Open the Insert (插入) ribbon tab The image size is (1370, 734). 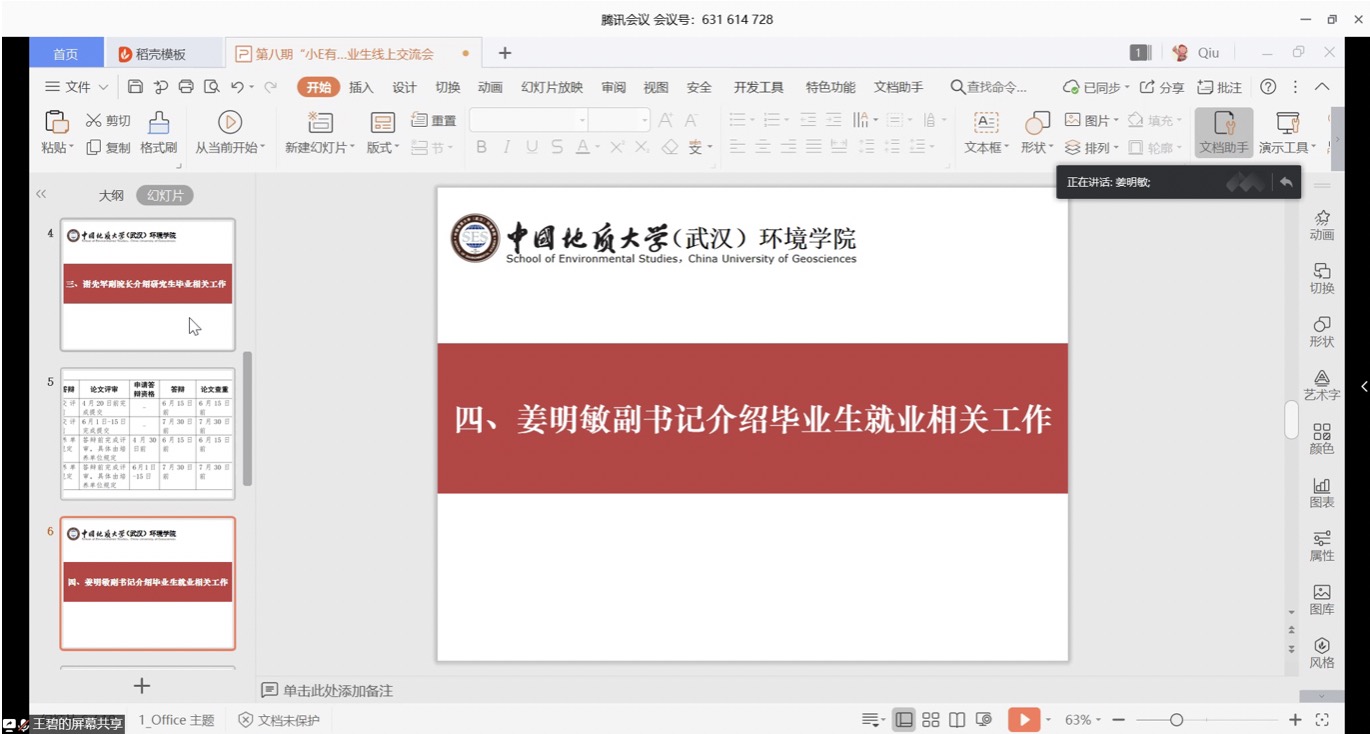361,87
